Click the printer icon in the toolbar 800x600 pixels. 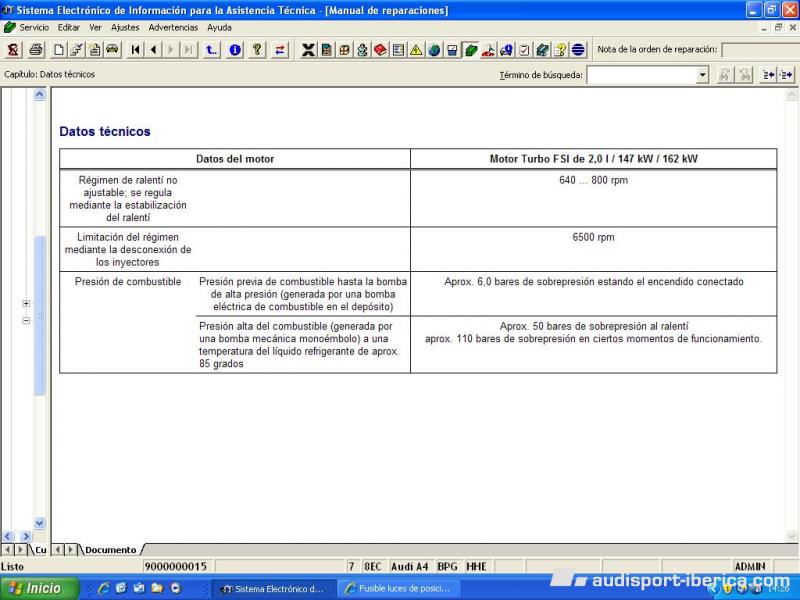coord(36,50)
